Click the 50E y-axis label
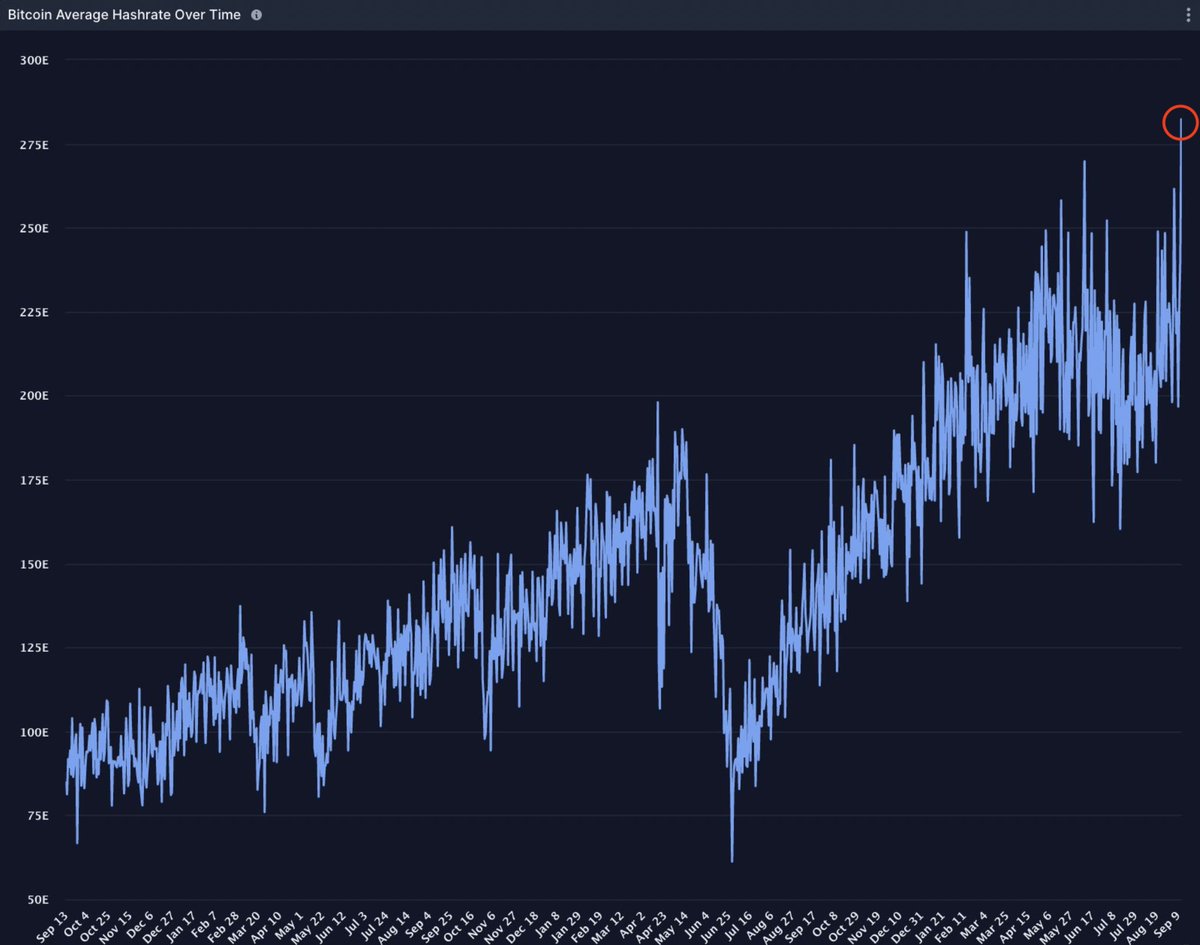 (37, 900)
